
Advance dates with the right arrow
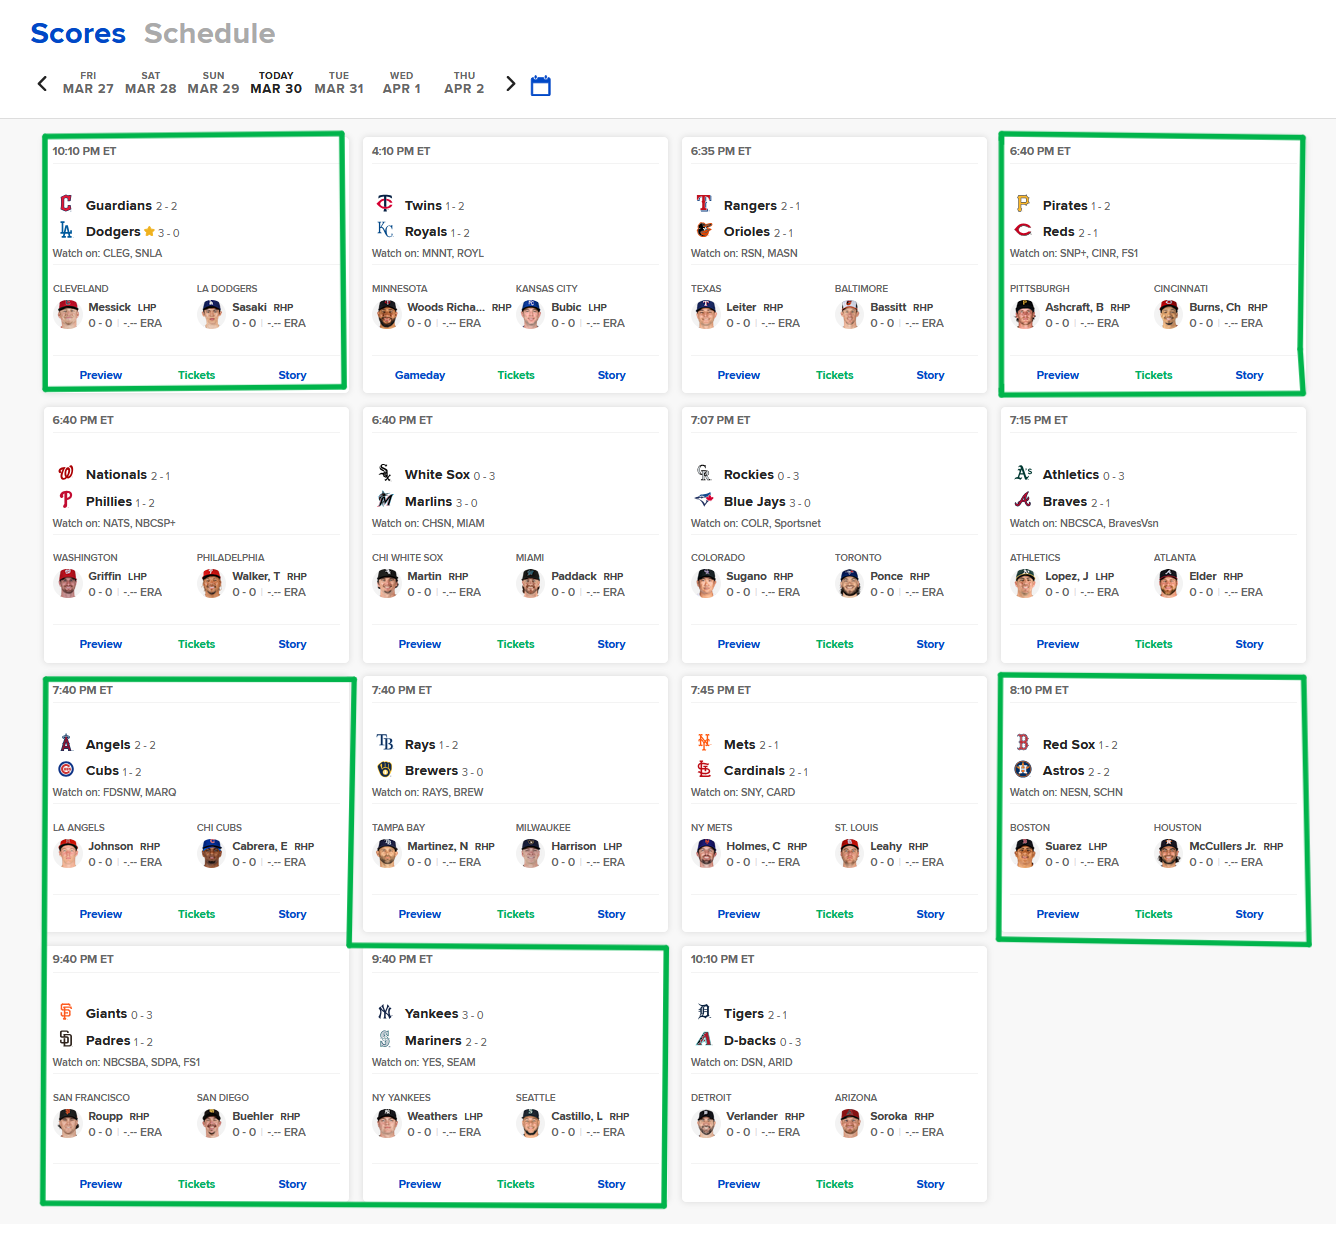click(510, 83)
